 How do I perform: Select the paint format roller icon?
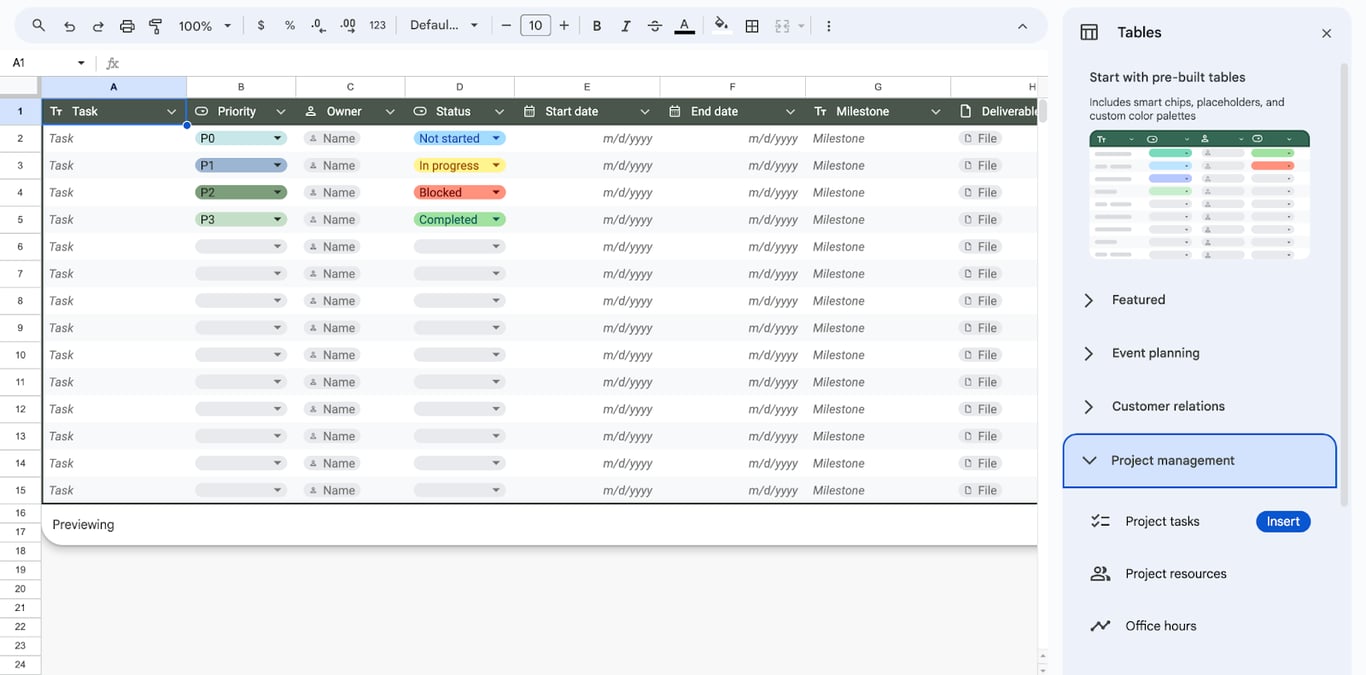tap(156, 26)
